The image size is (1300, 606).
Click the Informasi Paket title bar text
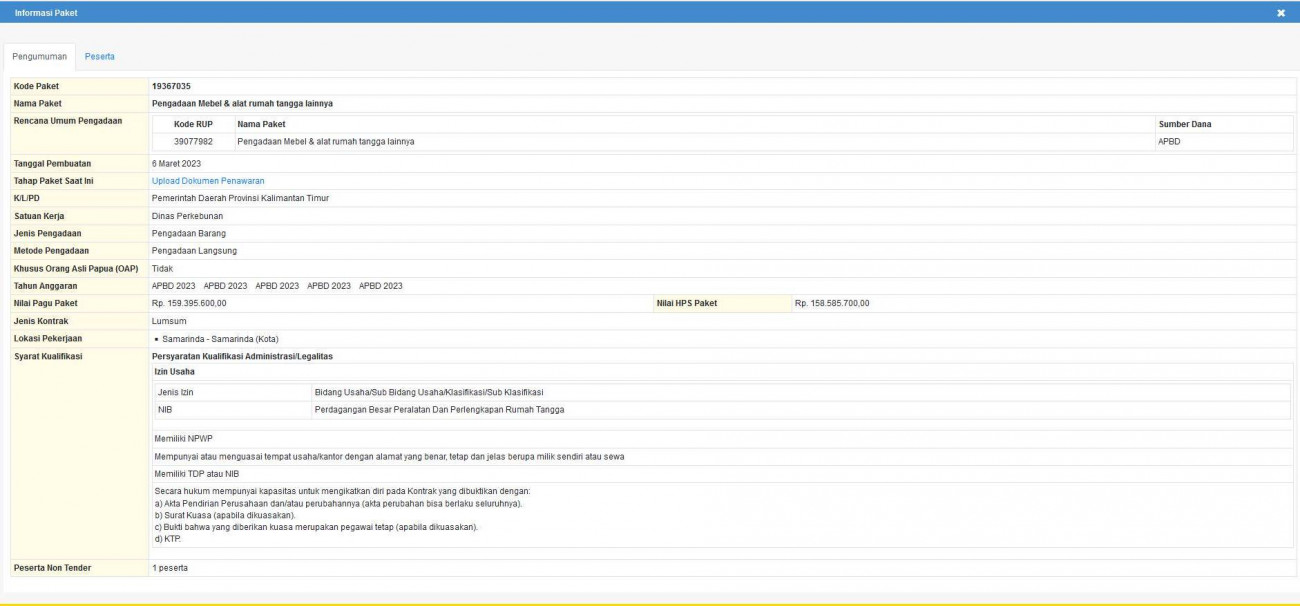pyautogui.click(x=46, y=12)
